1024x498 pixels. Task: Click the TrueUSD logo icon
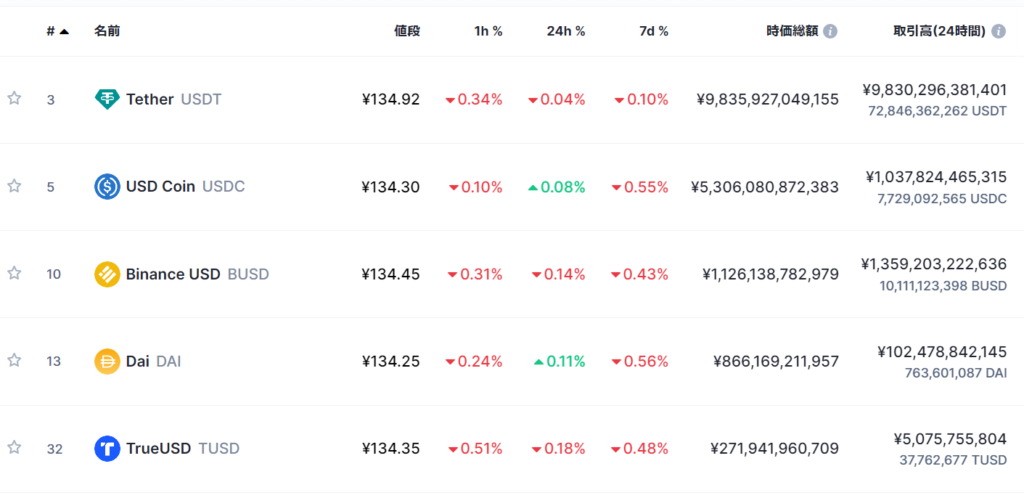[x=107, y=448]
